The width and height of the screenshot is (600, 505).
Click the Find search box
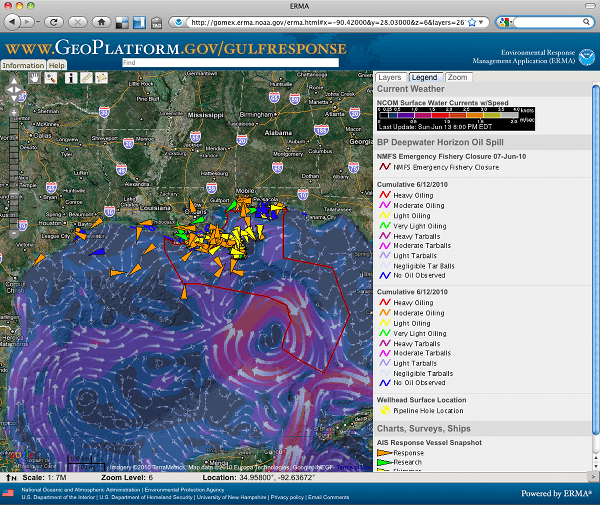230,62
